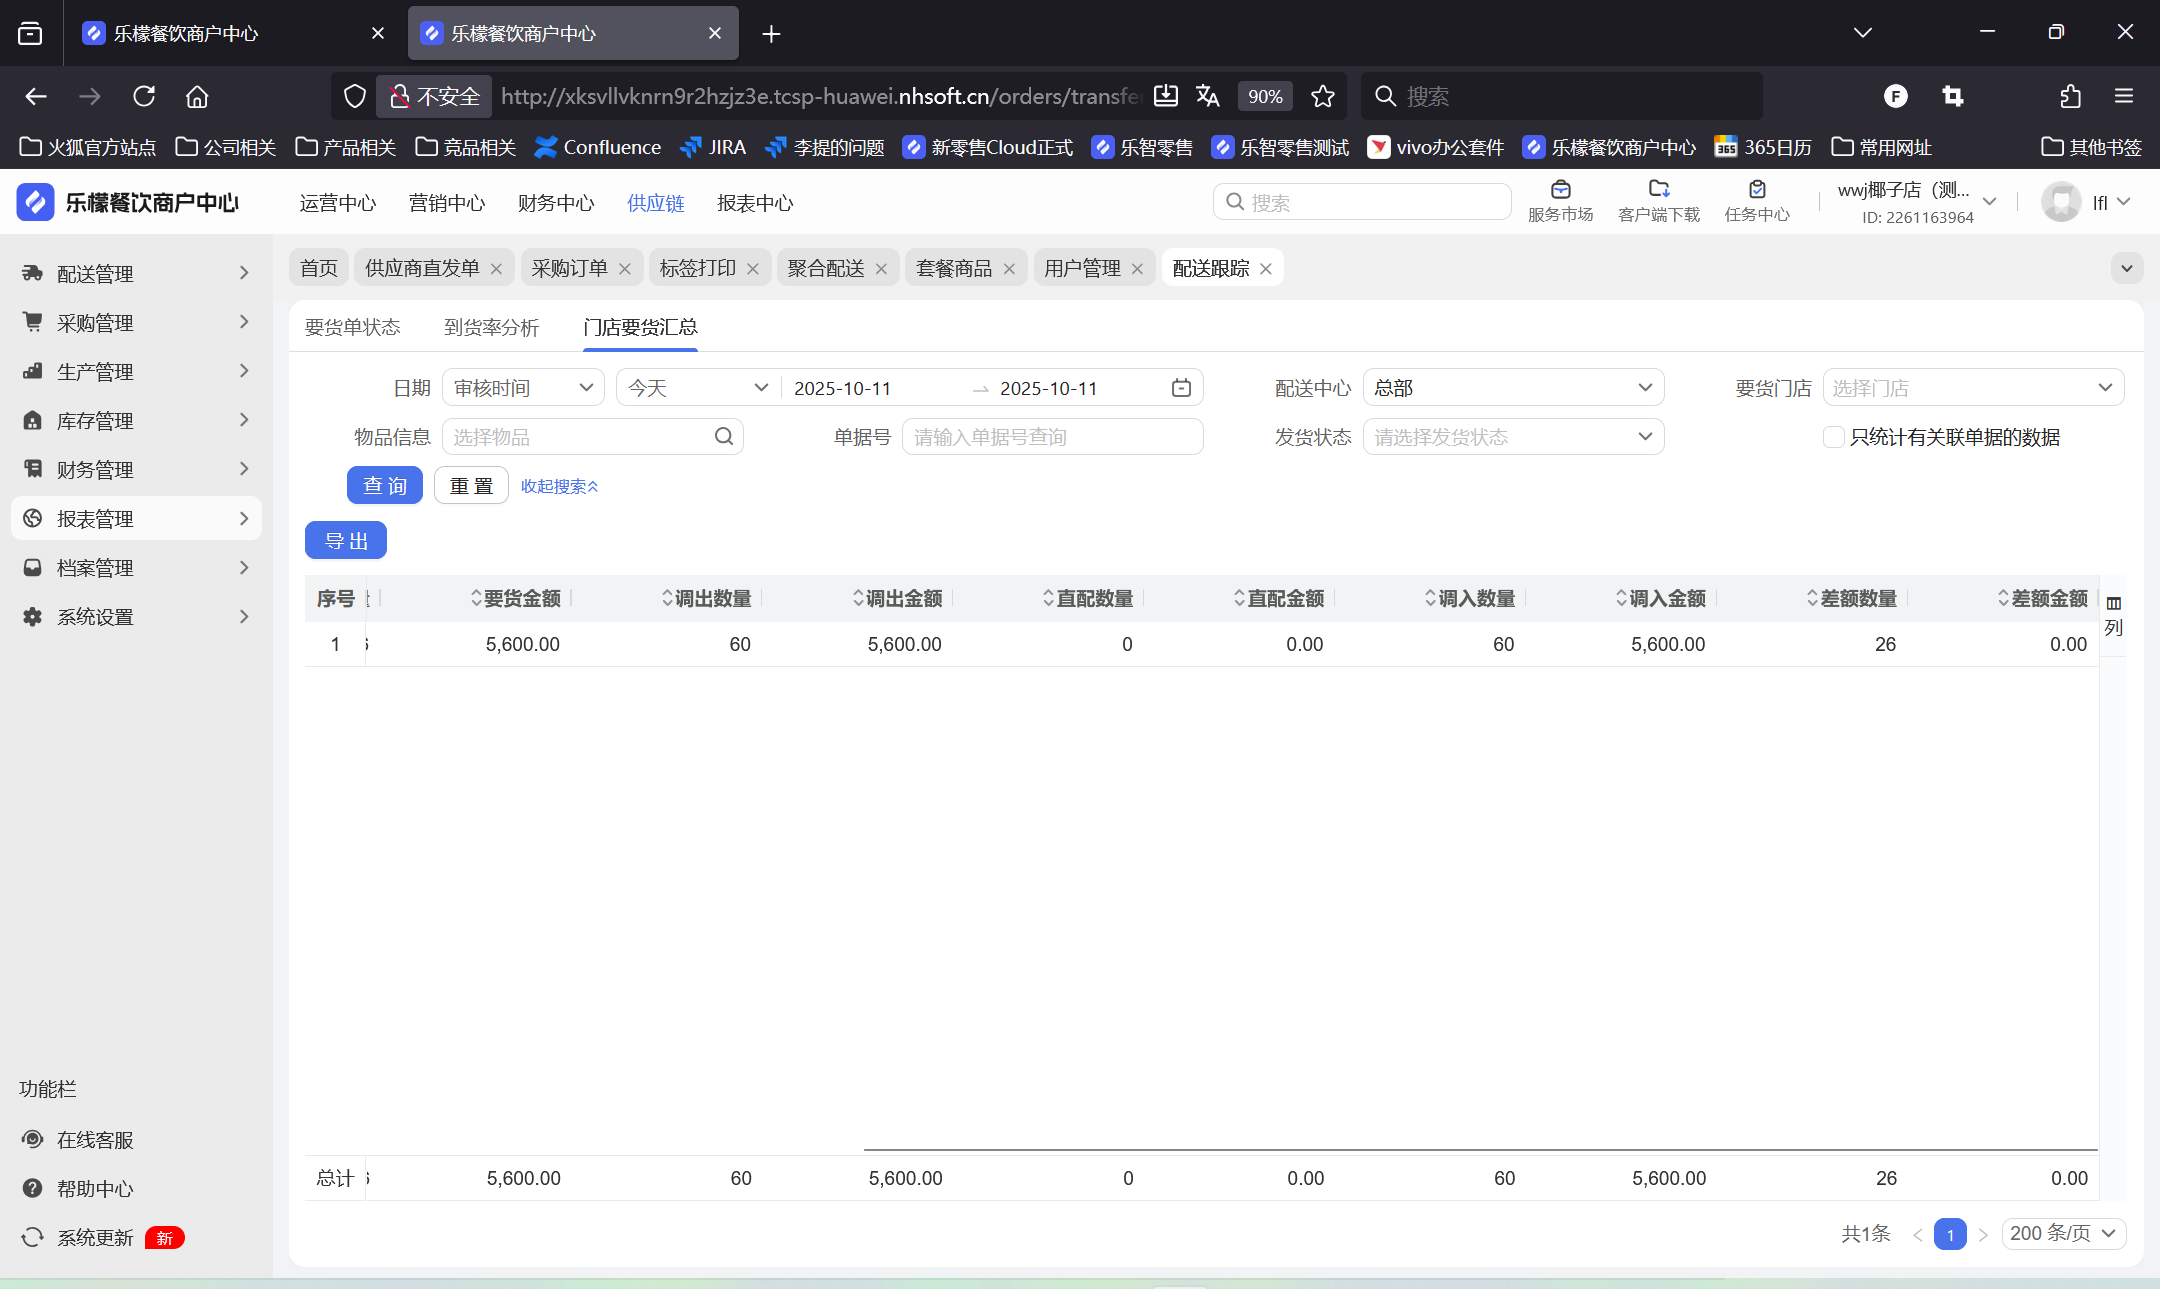Expand the 发货状态 status dropdown
This screenshot has width=2160, height=1289.
click(1512, 437)
